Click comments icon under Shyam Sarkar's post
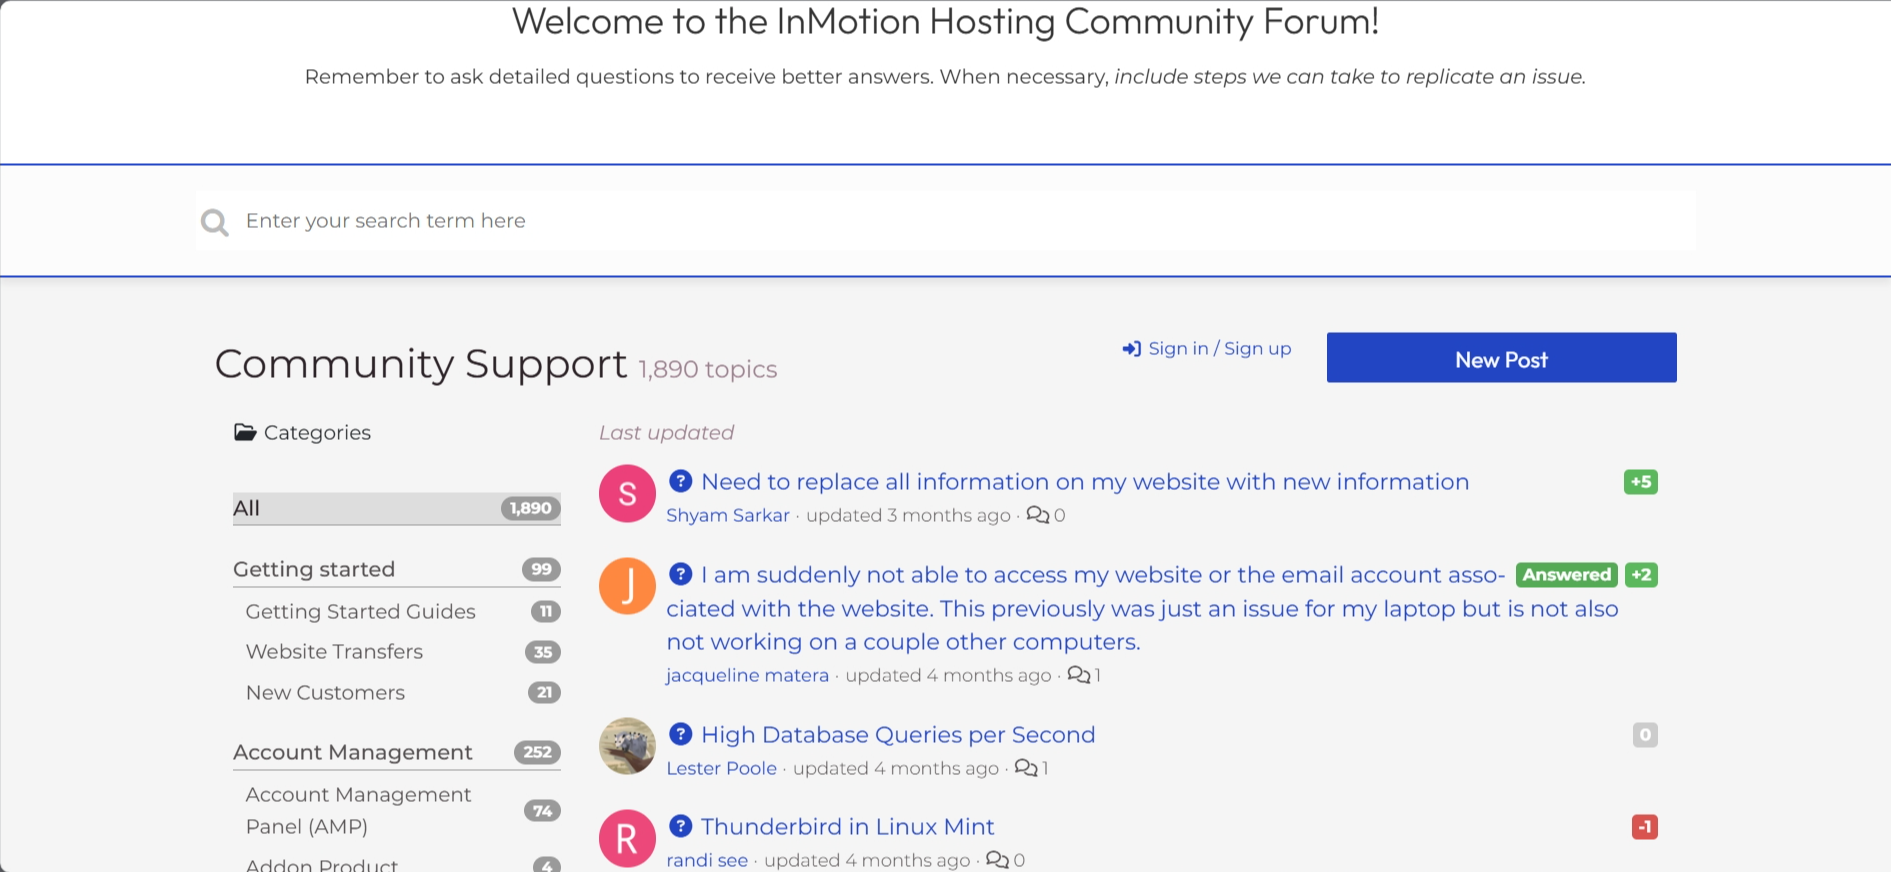This screenshot has height=872, width=1891. pyautogui.click(x=1038, y=515)
